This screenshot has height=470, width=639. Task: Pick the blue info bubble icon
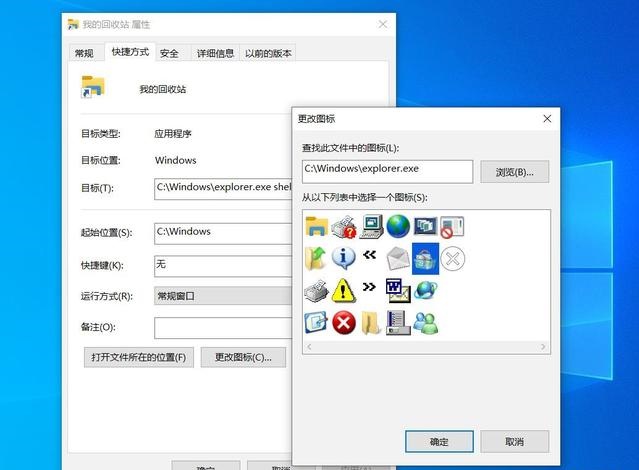344,258
